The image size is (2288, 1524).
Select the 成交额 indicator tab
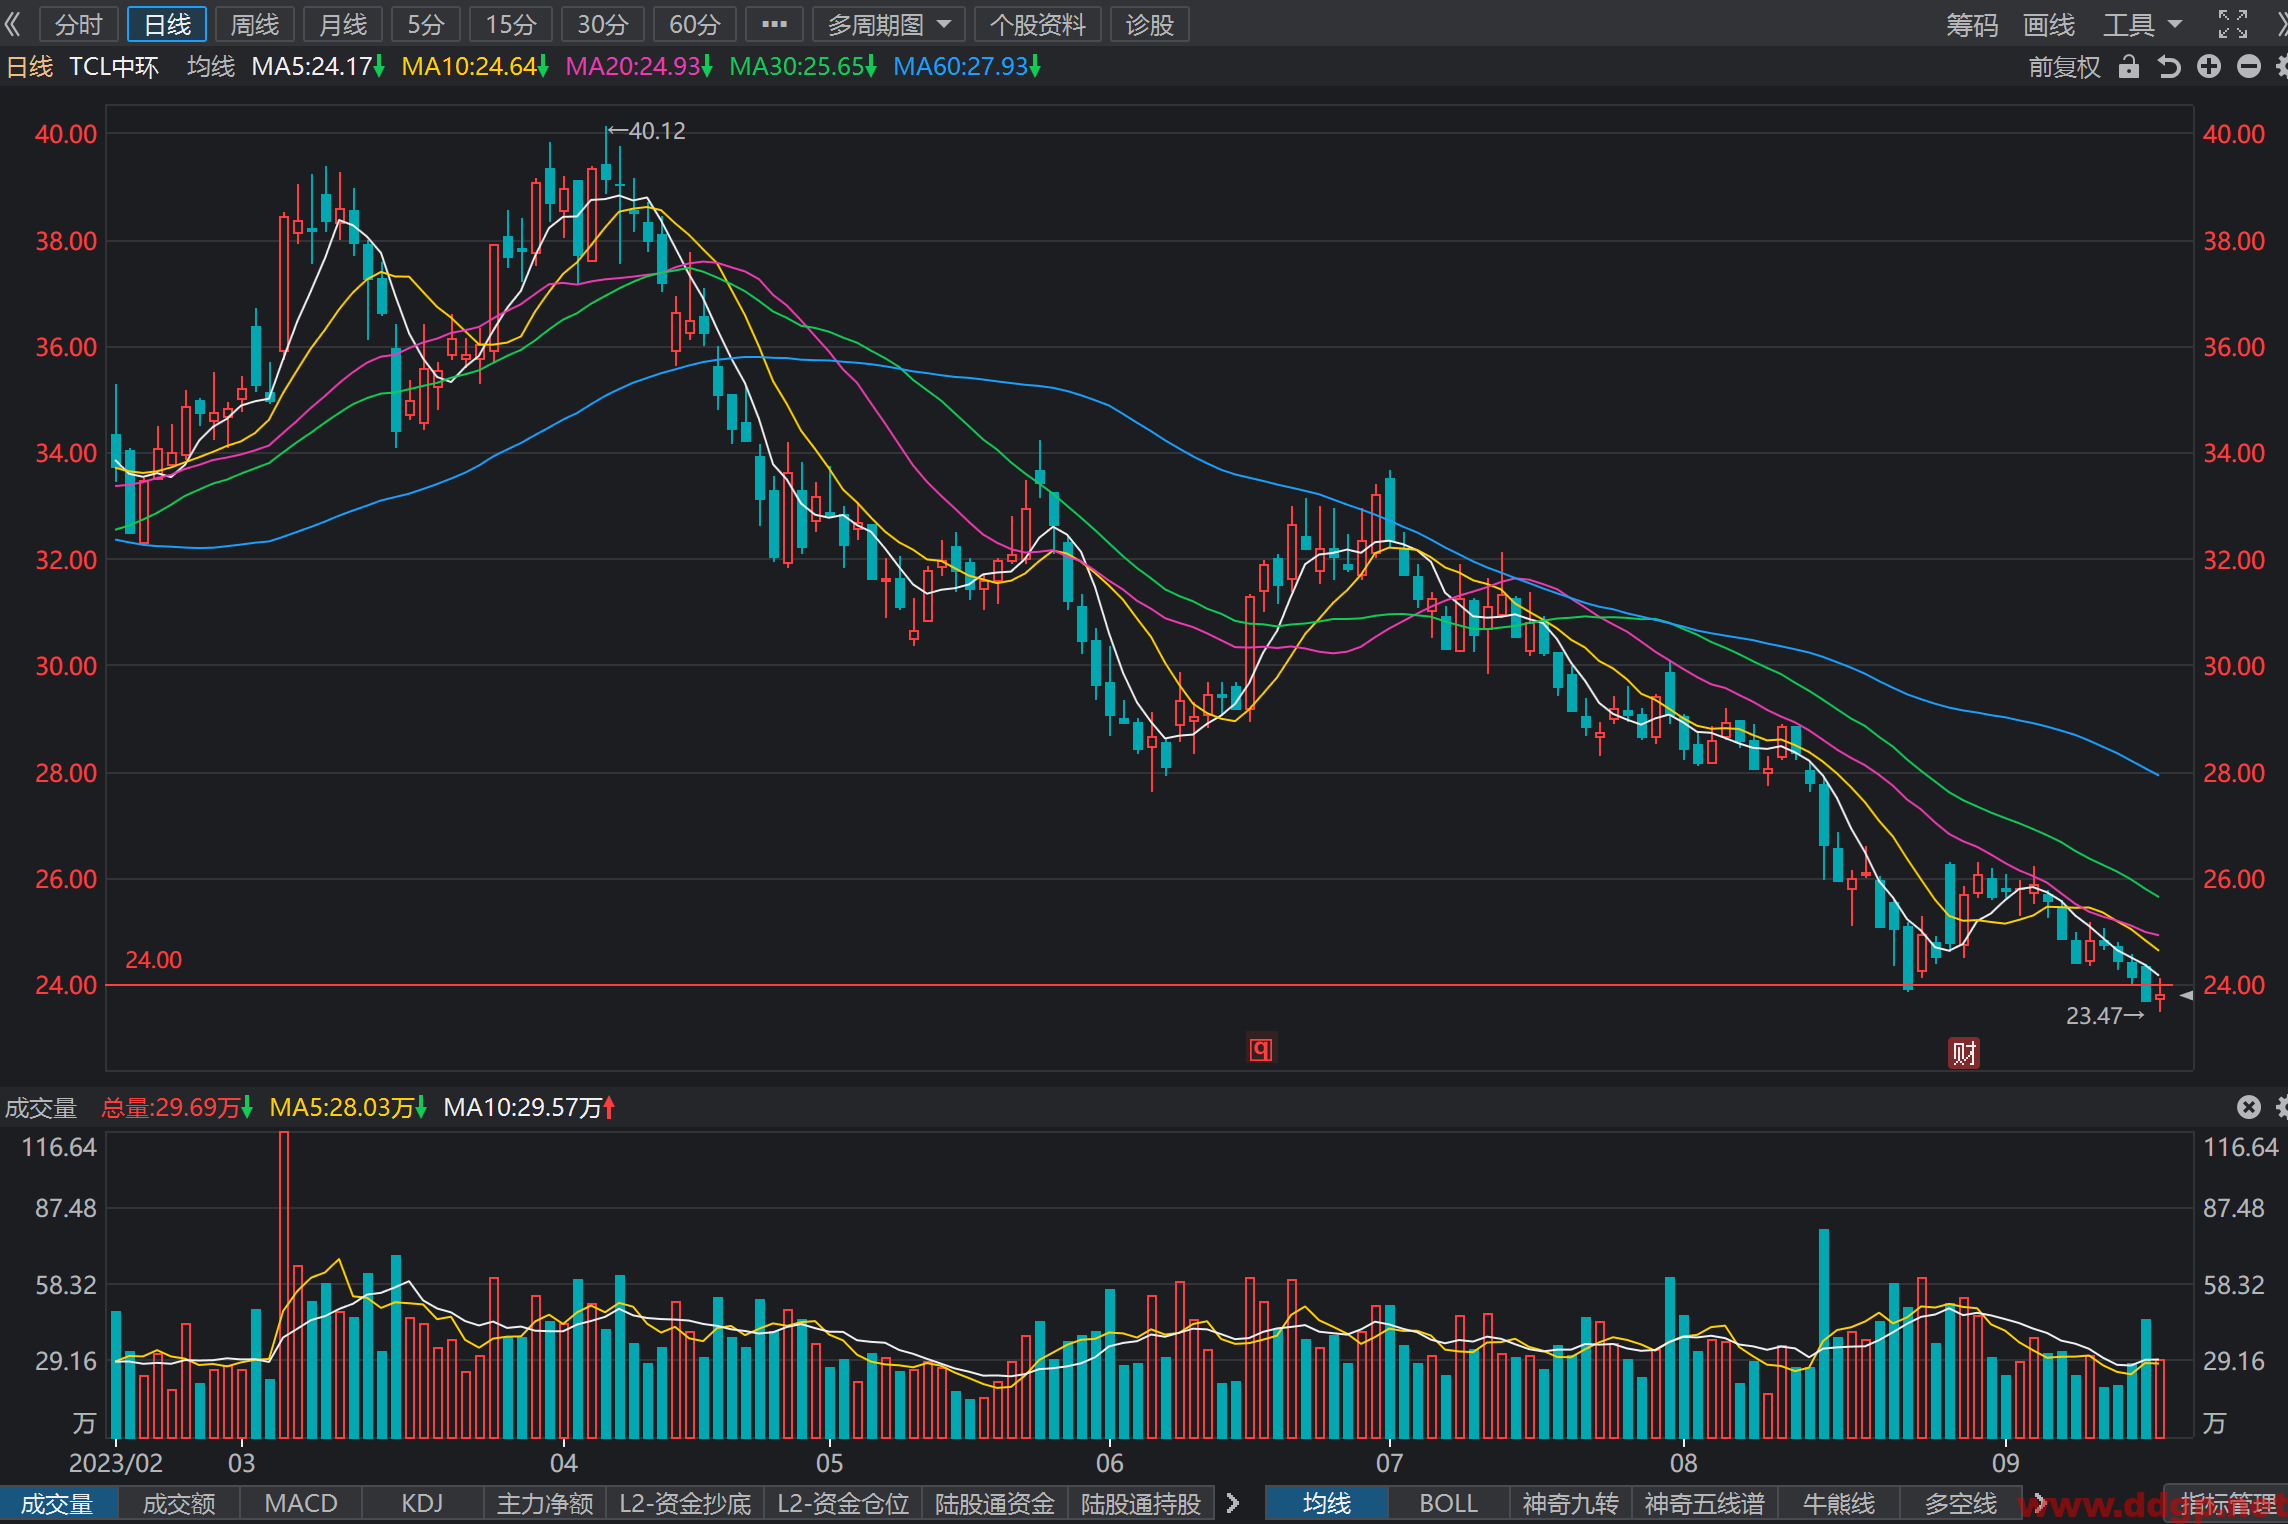pos(179,1504)
